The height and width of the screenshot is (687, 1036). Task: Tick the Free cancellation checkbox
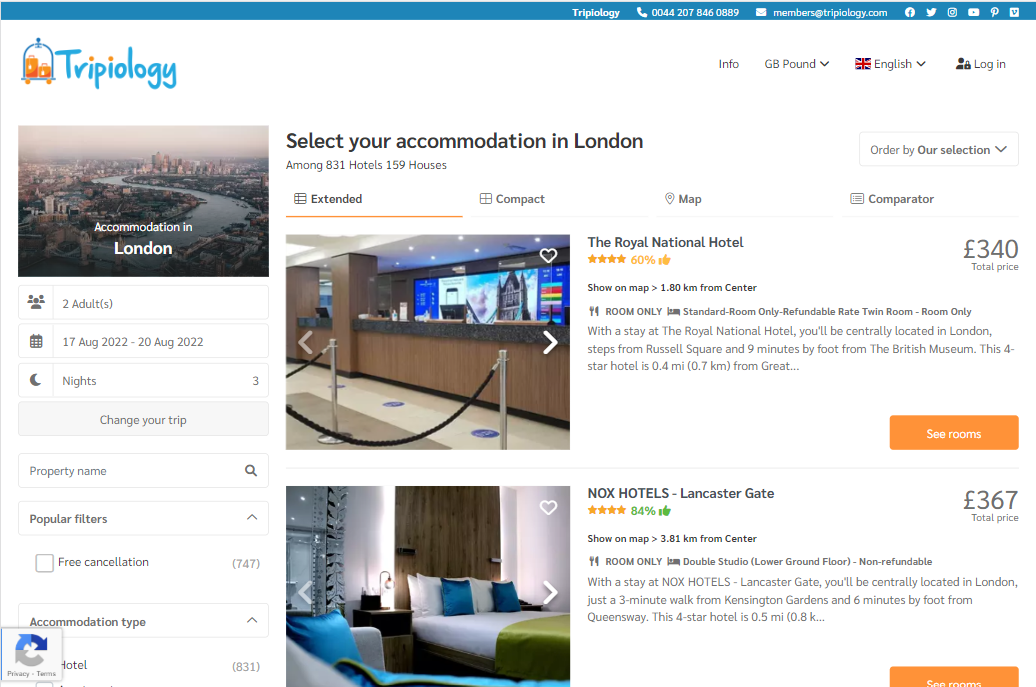coord(44,563)
